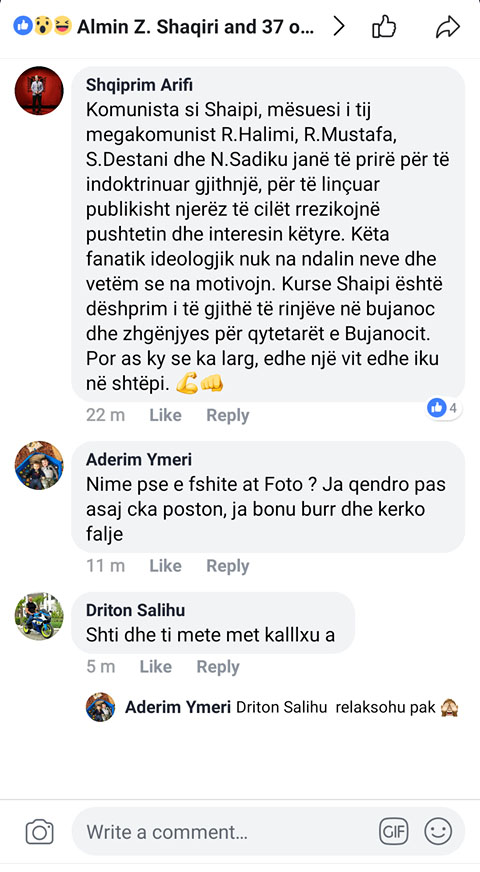Reply to Driton Salihu's comment
Screen dimensions: 480x872
[x=217, y=667]
